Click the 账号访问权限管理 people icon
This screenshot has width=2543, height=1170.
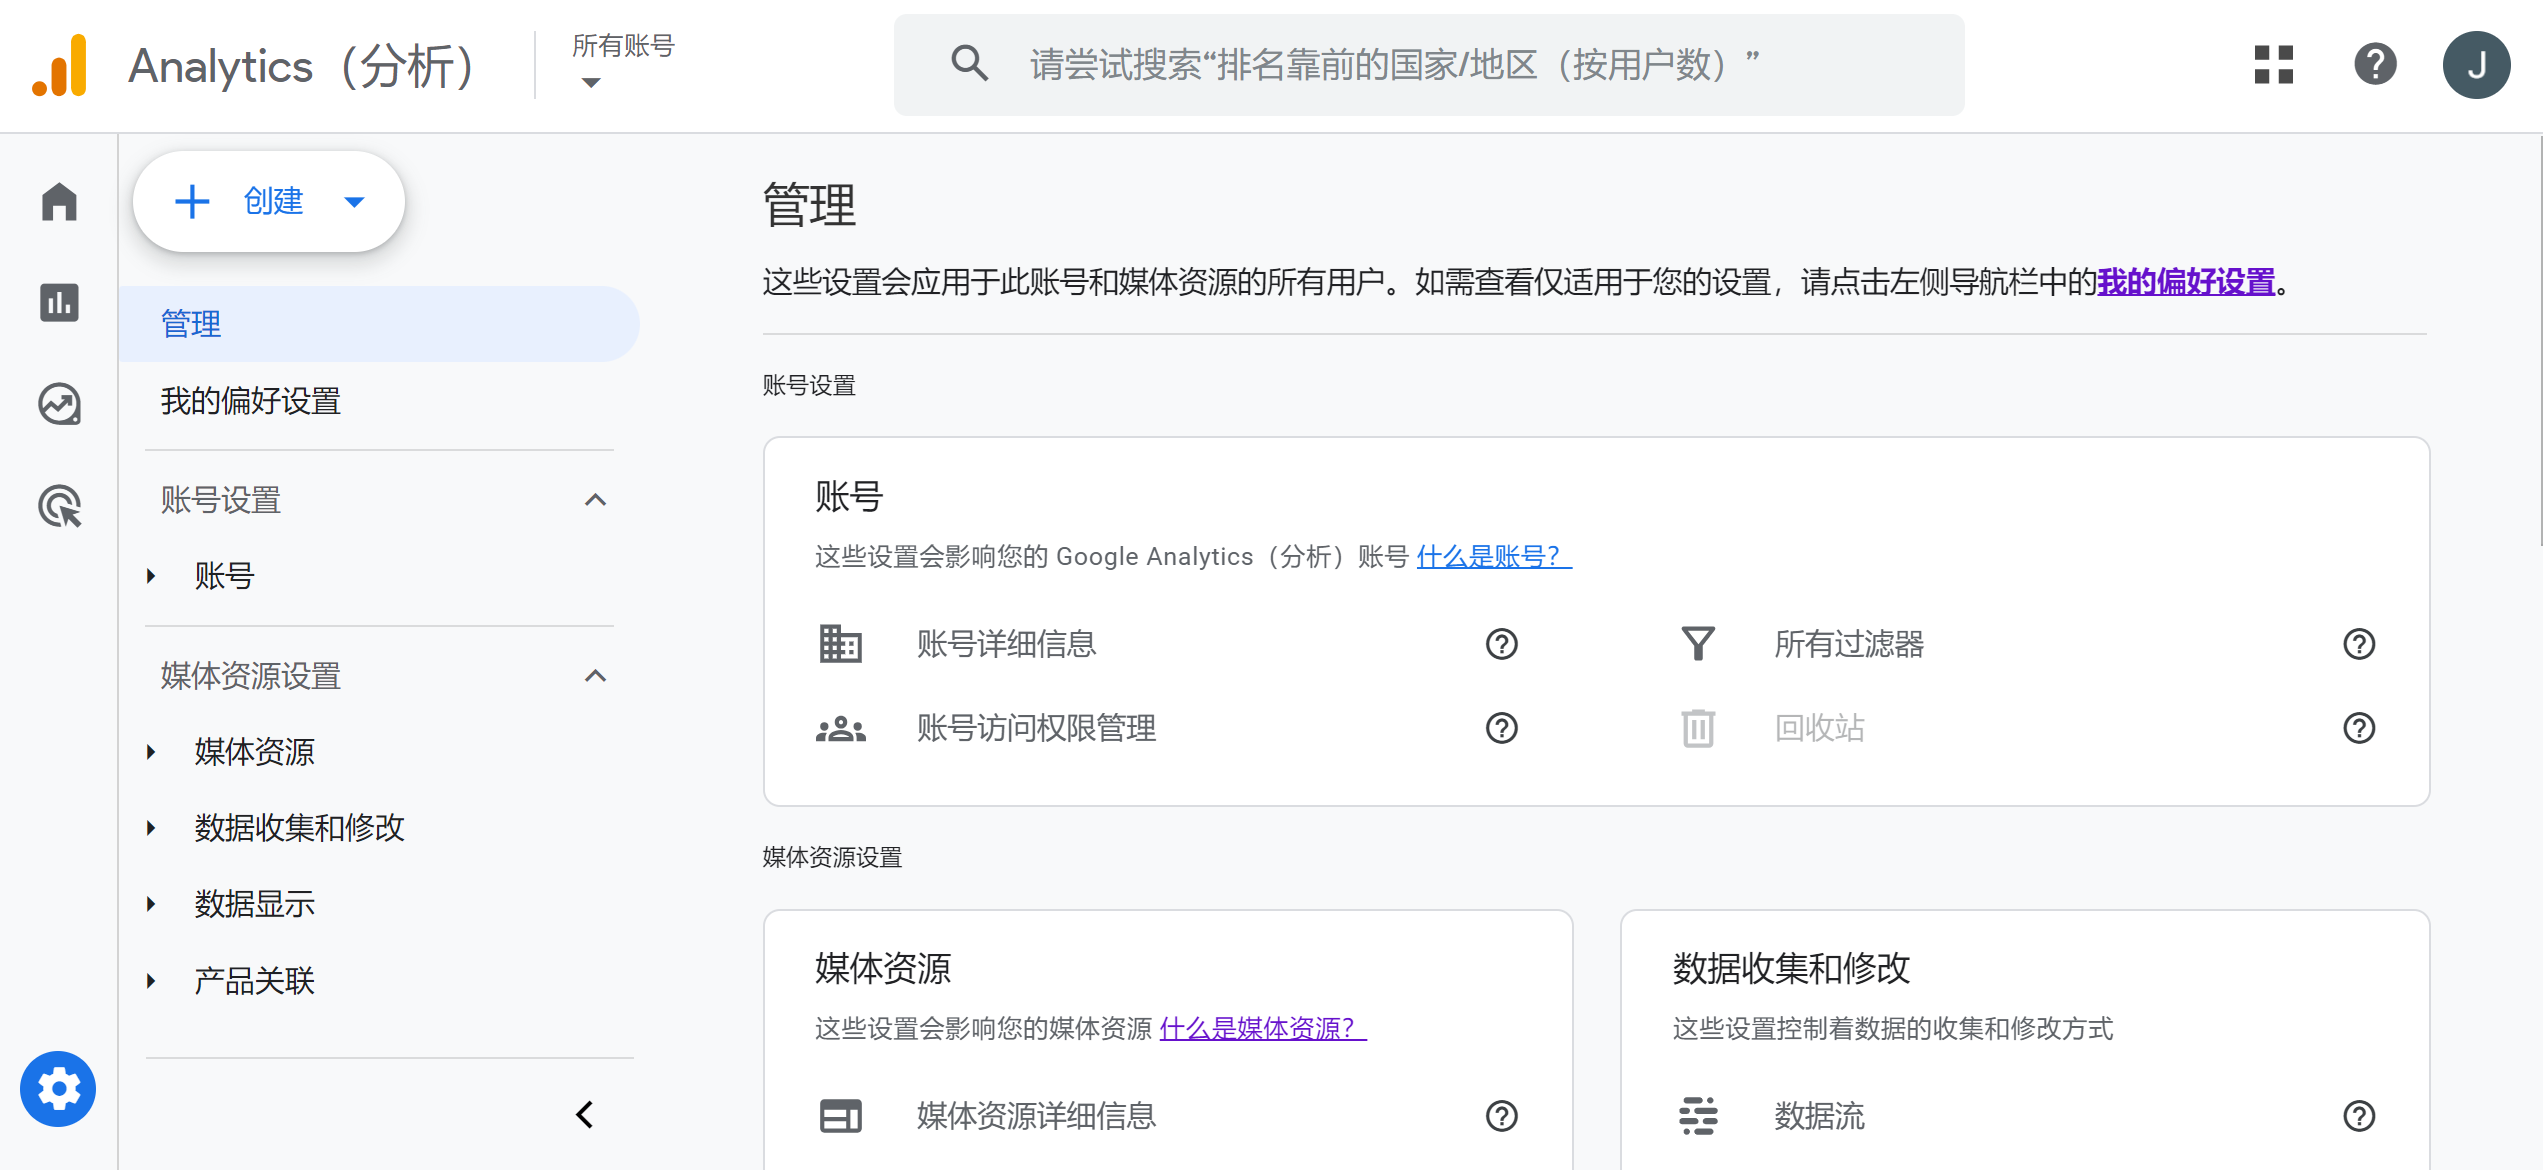point(840,728)
